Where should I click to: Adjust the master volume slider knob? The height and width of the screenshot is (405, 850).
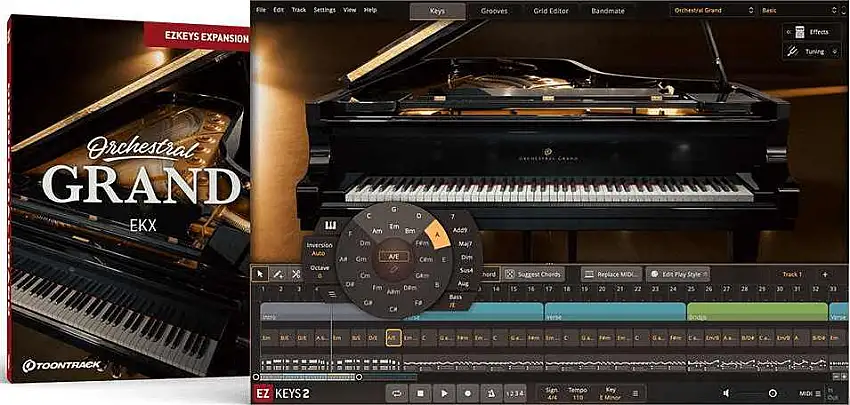click(x=773, y=394)
